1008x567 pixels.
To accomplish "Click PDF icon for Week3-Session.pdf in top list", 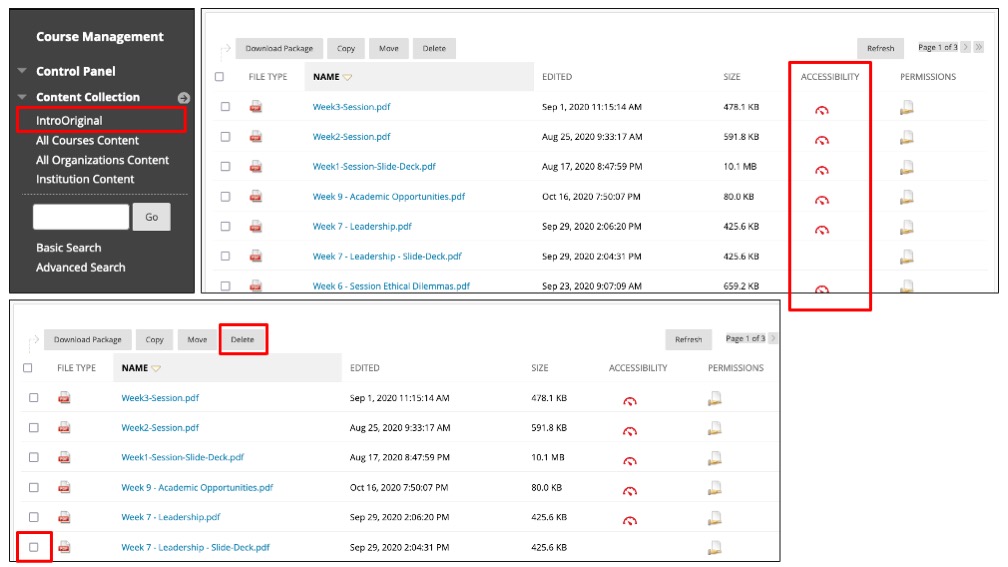I will [x=256, y=107].
